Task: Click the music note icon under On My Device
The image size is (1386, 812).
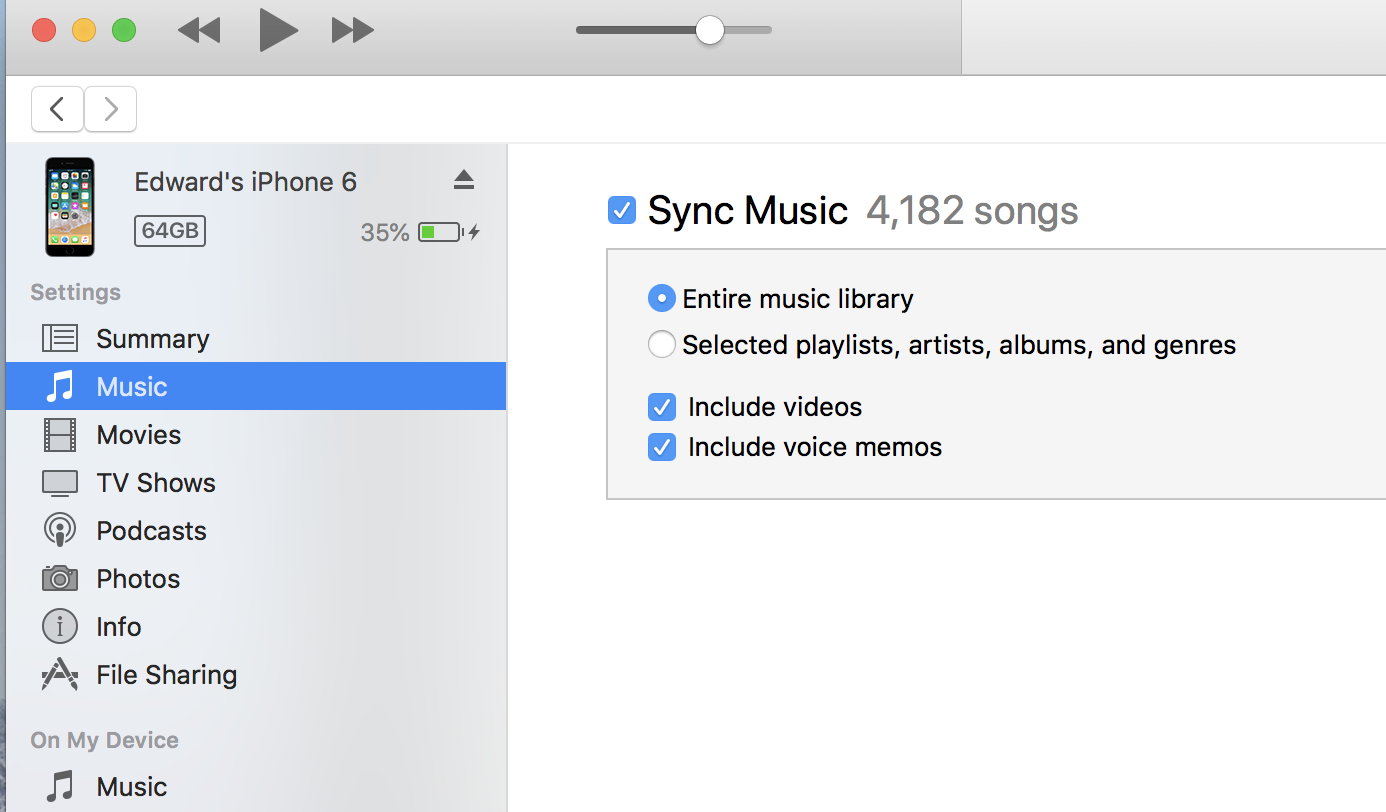Action: pos(60,787)
